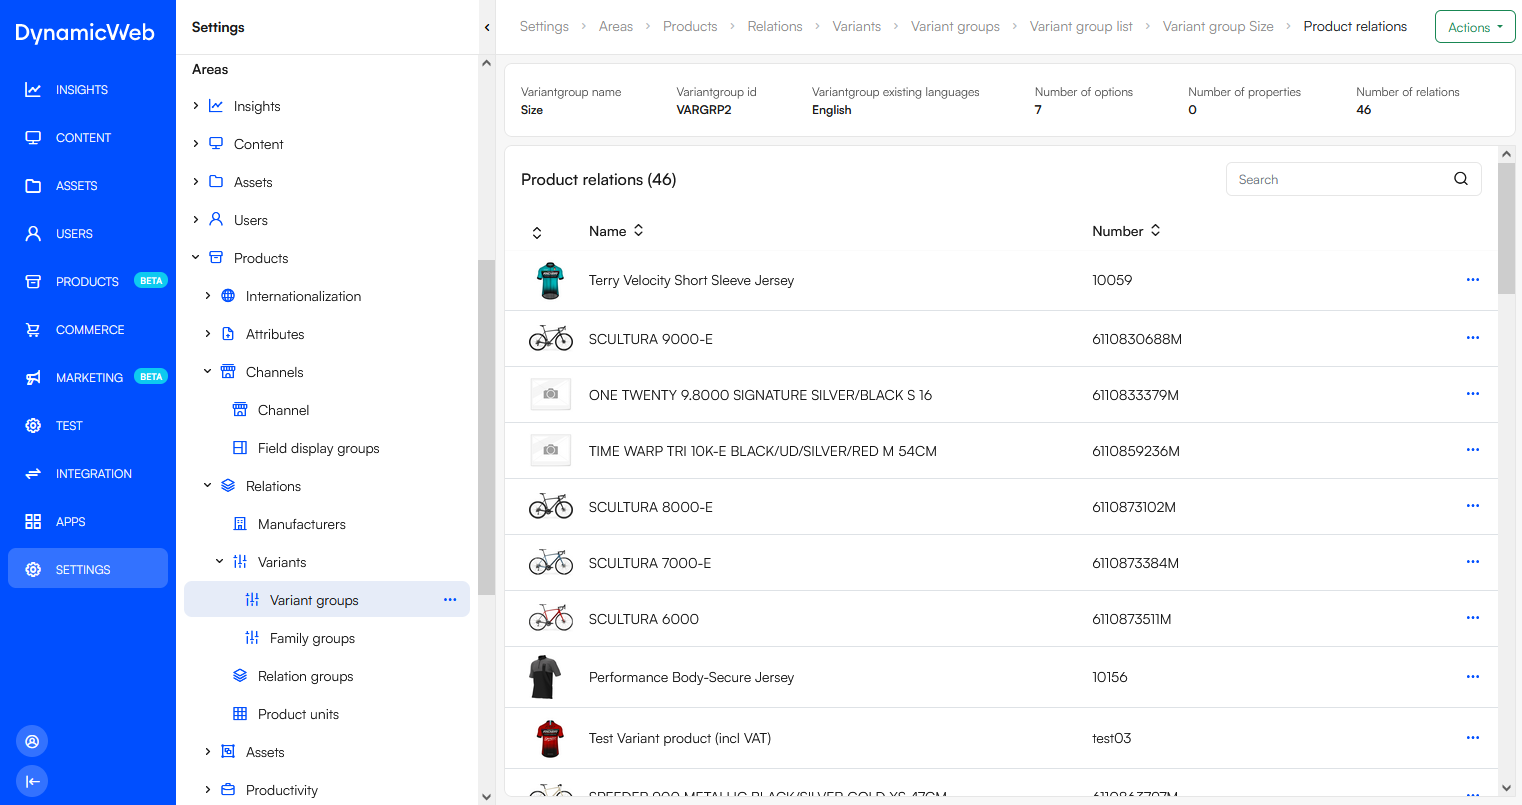Expand the Assets area tree node

click(196, 182)
